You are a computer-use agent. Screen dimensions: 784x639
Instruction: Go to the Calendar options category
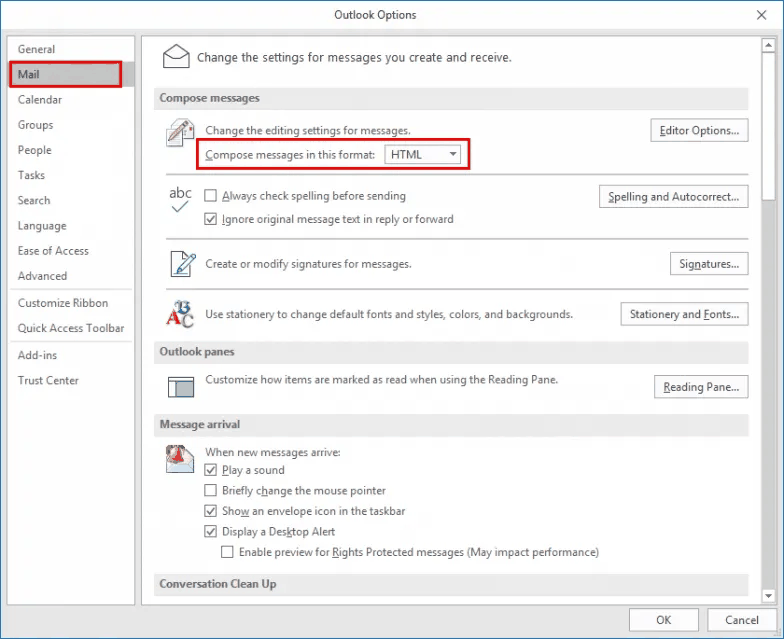[x=71, y=100]
